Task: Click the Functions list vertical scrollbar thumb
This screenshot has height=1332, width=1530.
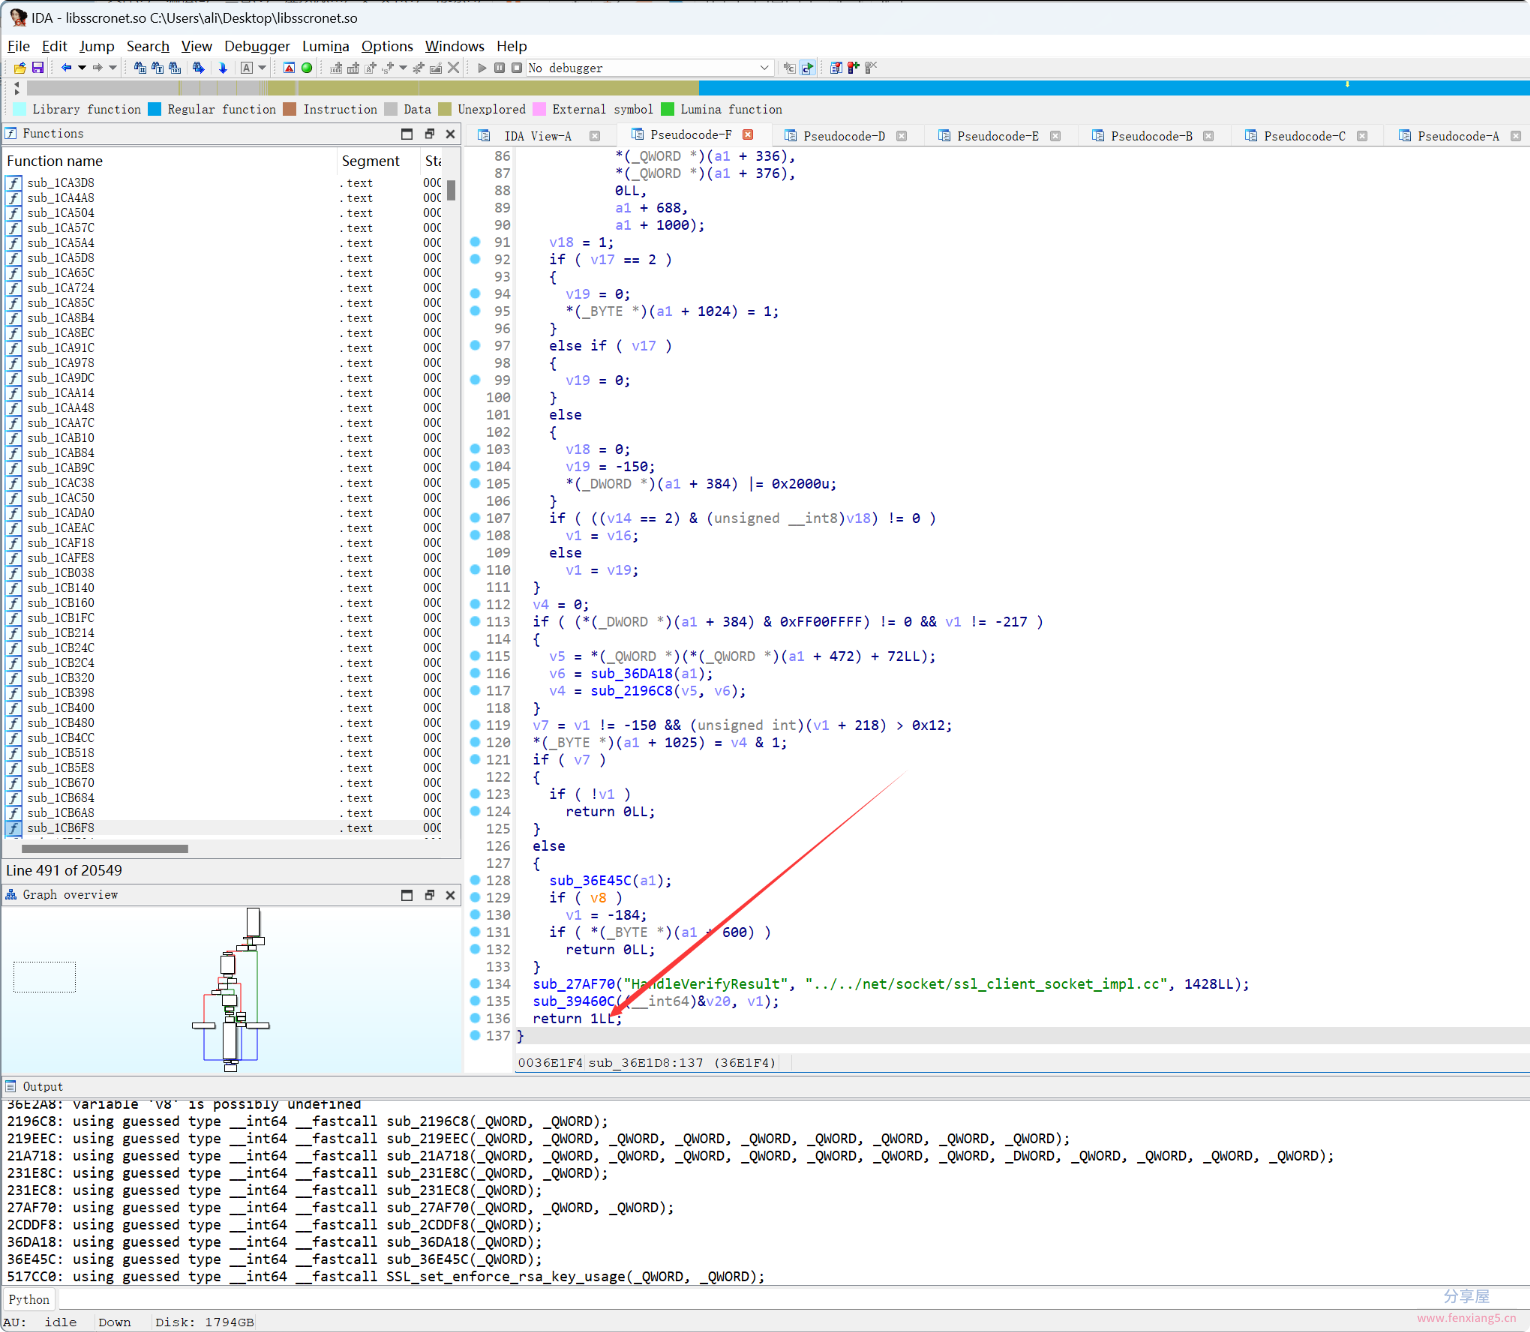Action: pyautogui.click(x=451, y=190)
